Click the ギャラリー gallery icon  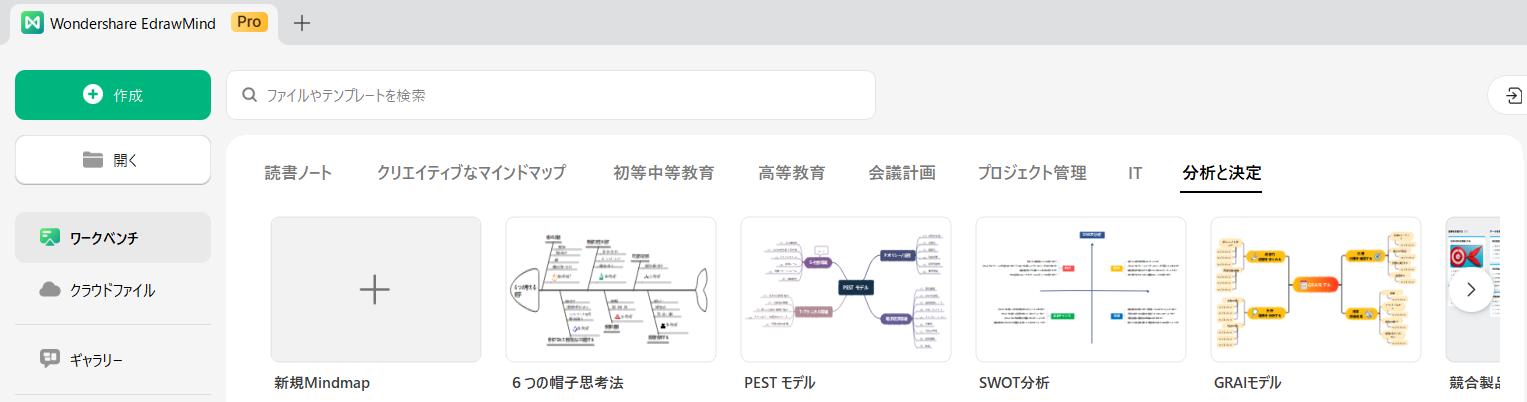pos(50,358)
